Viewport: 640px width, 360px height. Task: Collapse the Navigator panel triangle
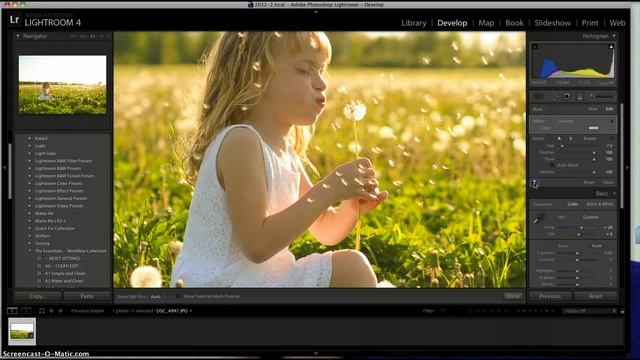(x=18, y=36)
